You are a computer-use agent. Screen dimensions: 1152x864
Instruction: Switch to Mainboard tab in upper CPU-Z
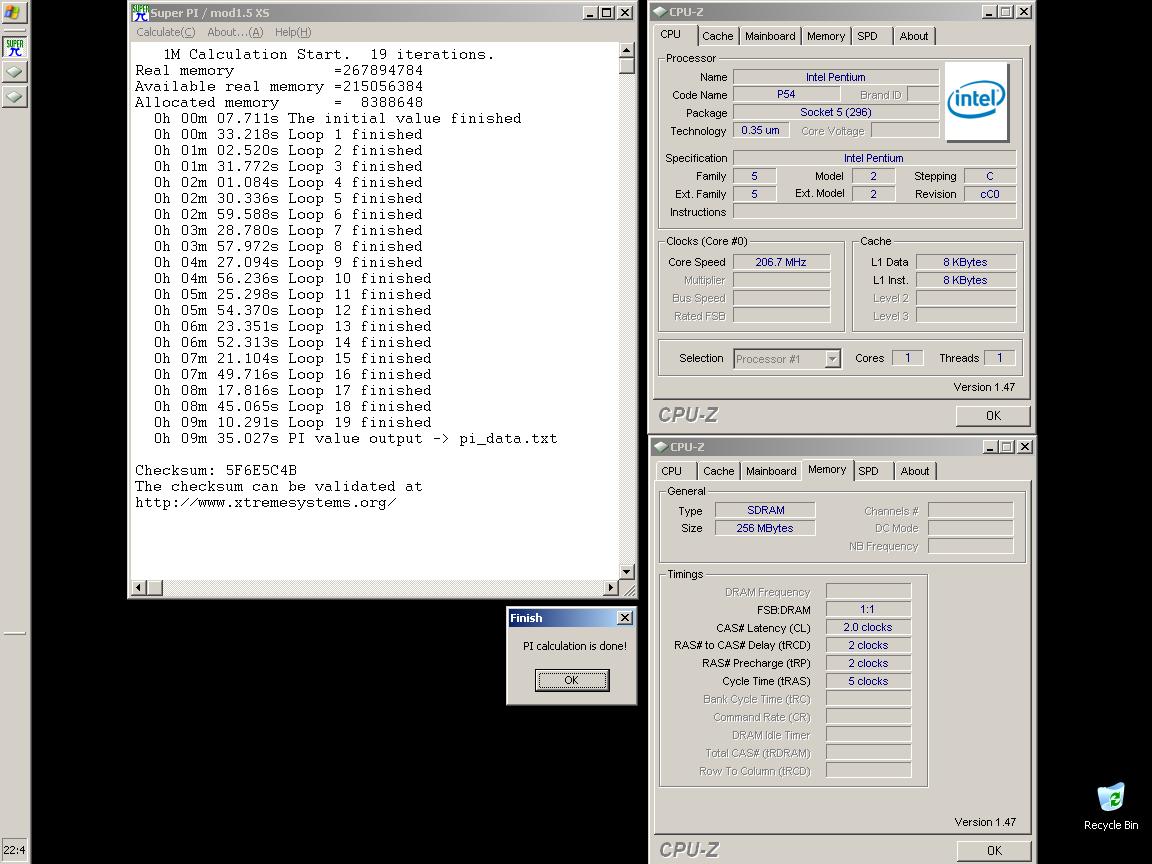770,36
